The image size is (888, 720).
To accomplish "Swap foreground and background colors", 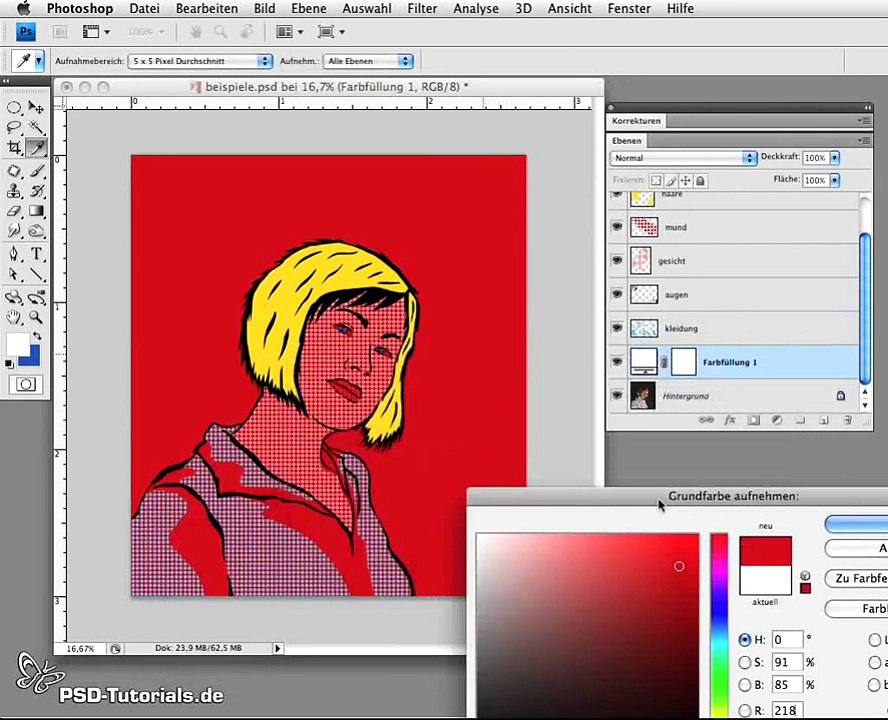I will [x=37, y=336].
